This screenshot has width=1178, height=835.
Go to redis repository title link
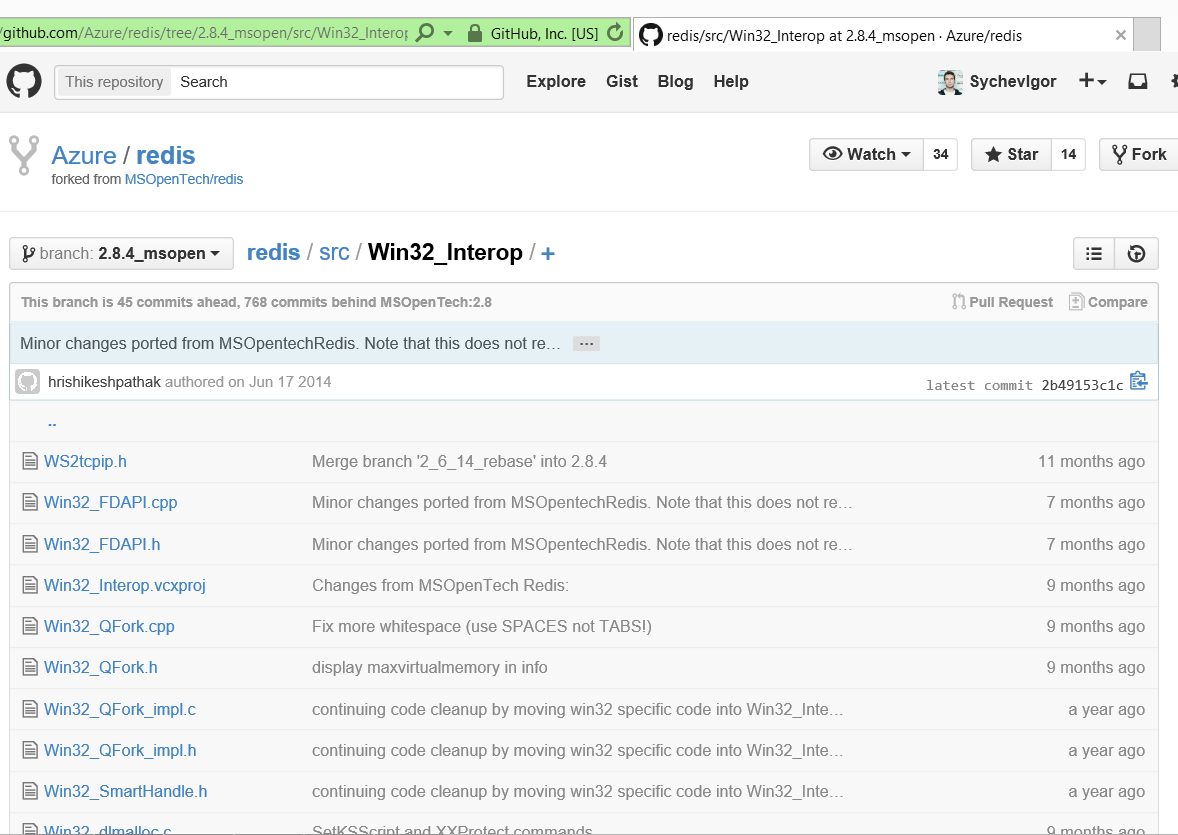click(165, 155)
